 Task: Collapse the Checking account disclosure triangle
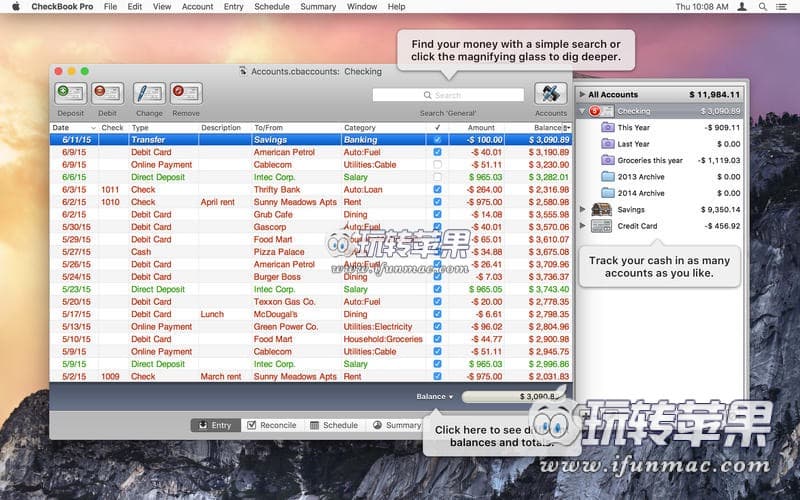[x=582, y=111]
